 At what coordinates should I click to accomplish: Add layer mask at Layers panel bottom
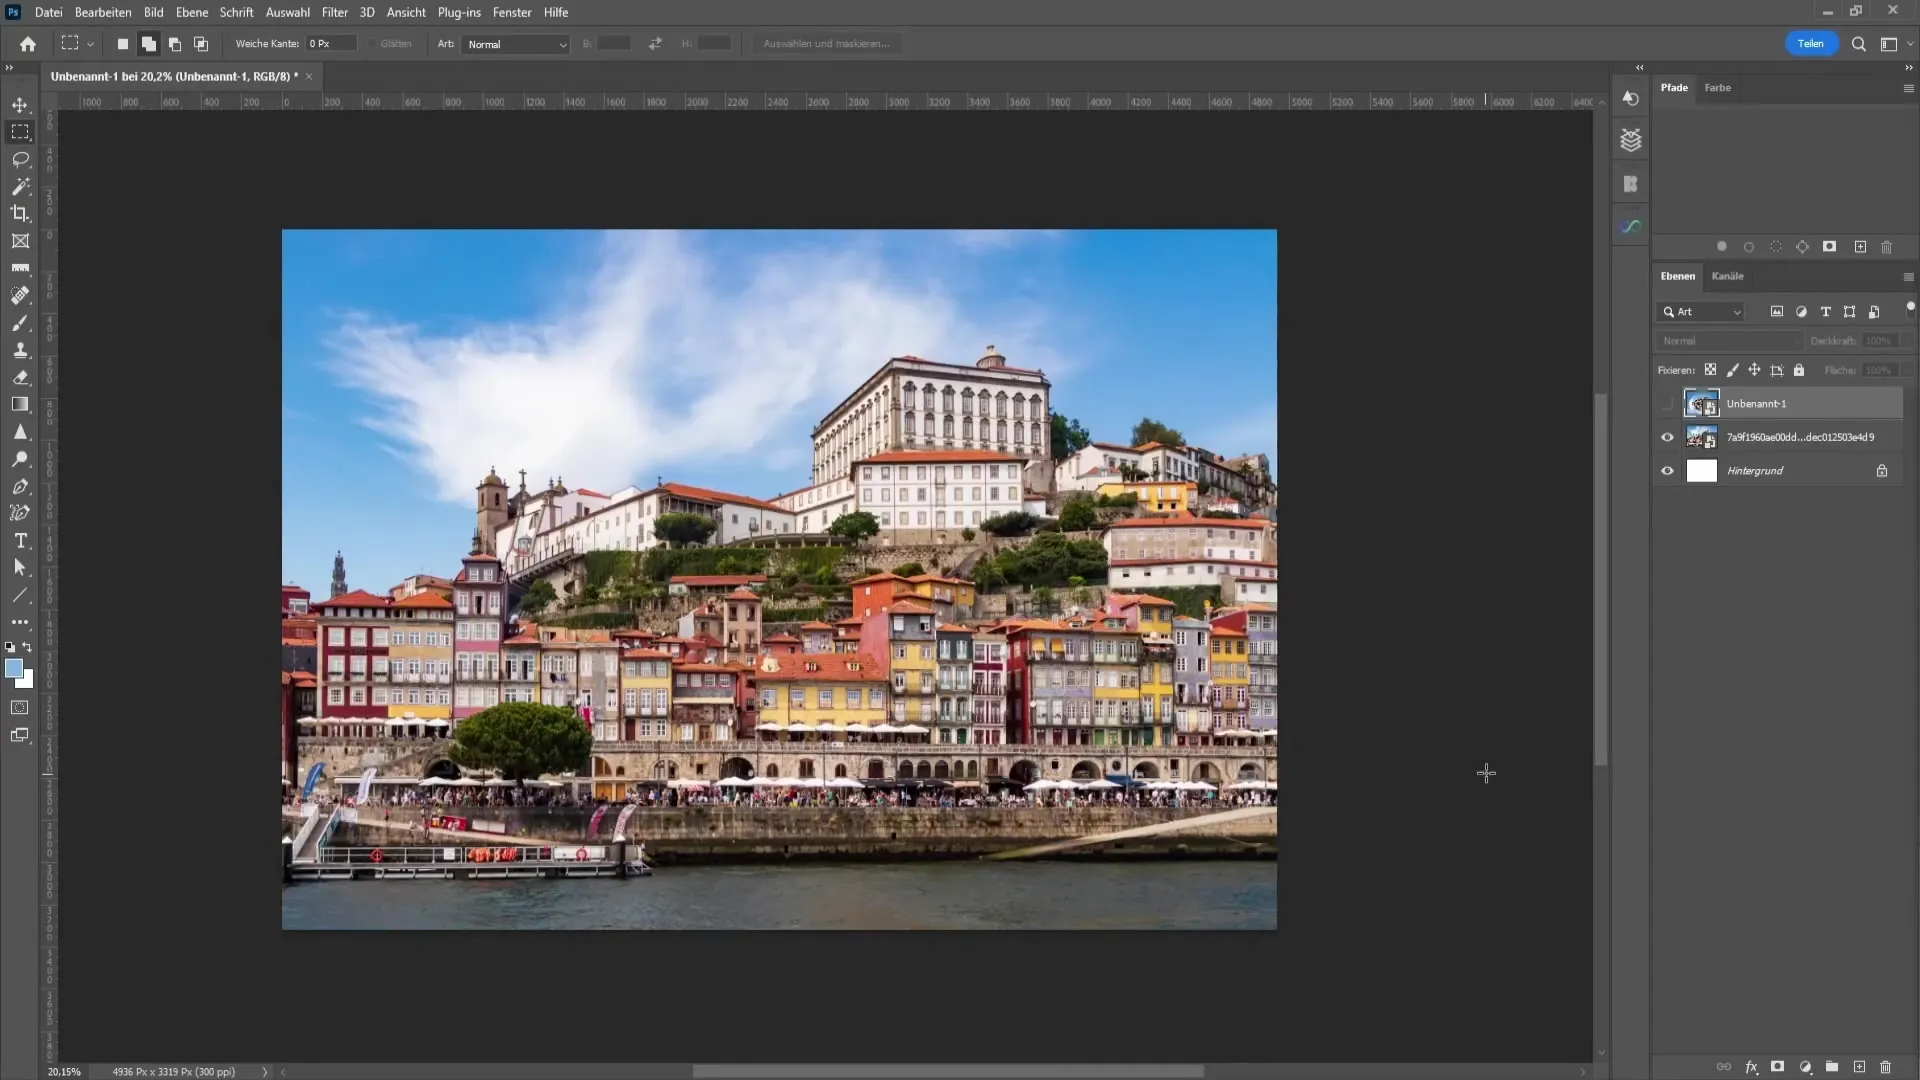click(x=1777, y=1067)
